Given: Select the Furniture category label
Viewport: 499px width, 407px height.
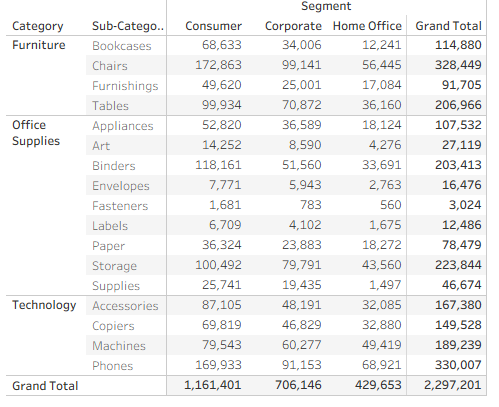Looking at the screenshot, I should click(39, 45).
